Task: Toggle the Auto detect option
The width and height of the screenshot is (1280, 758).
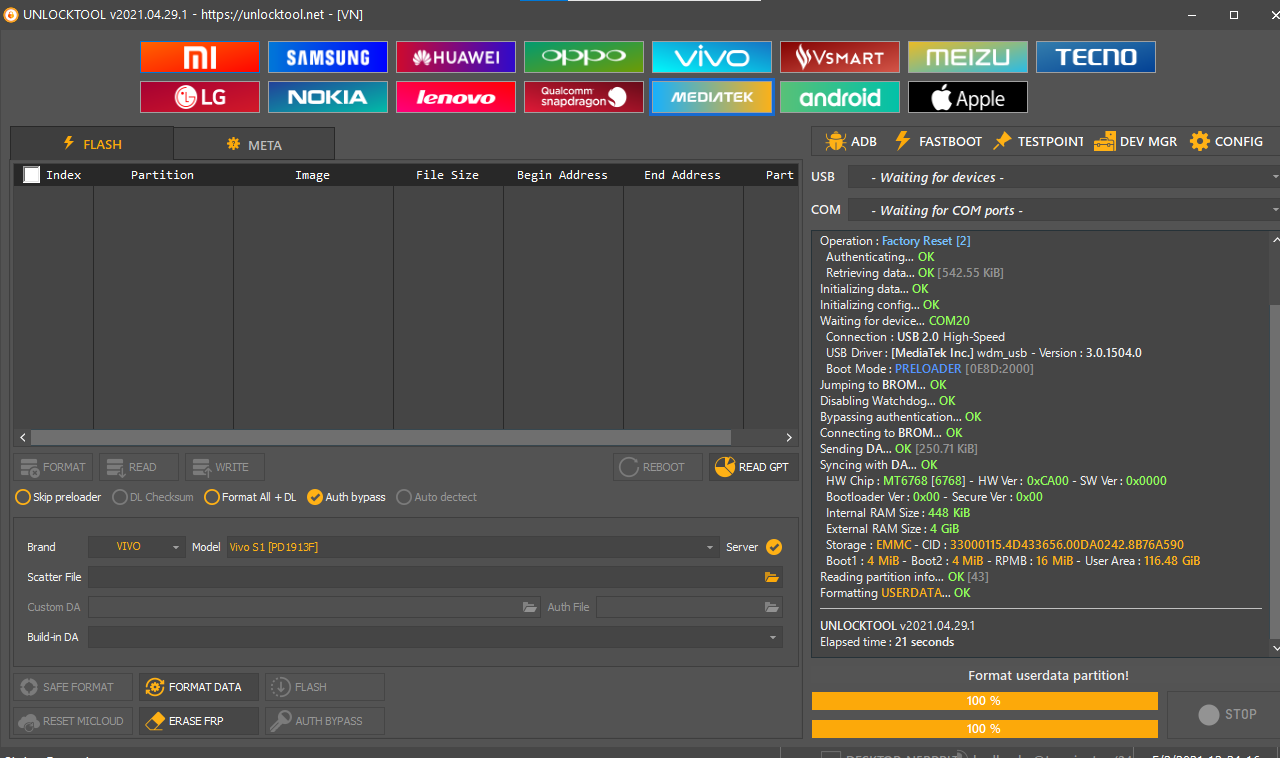Action: [x=437, y=497]
